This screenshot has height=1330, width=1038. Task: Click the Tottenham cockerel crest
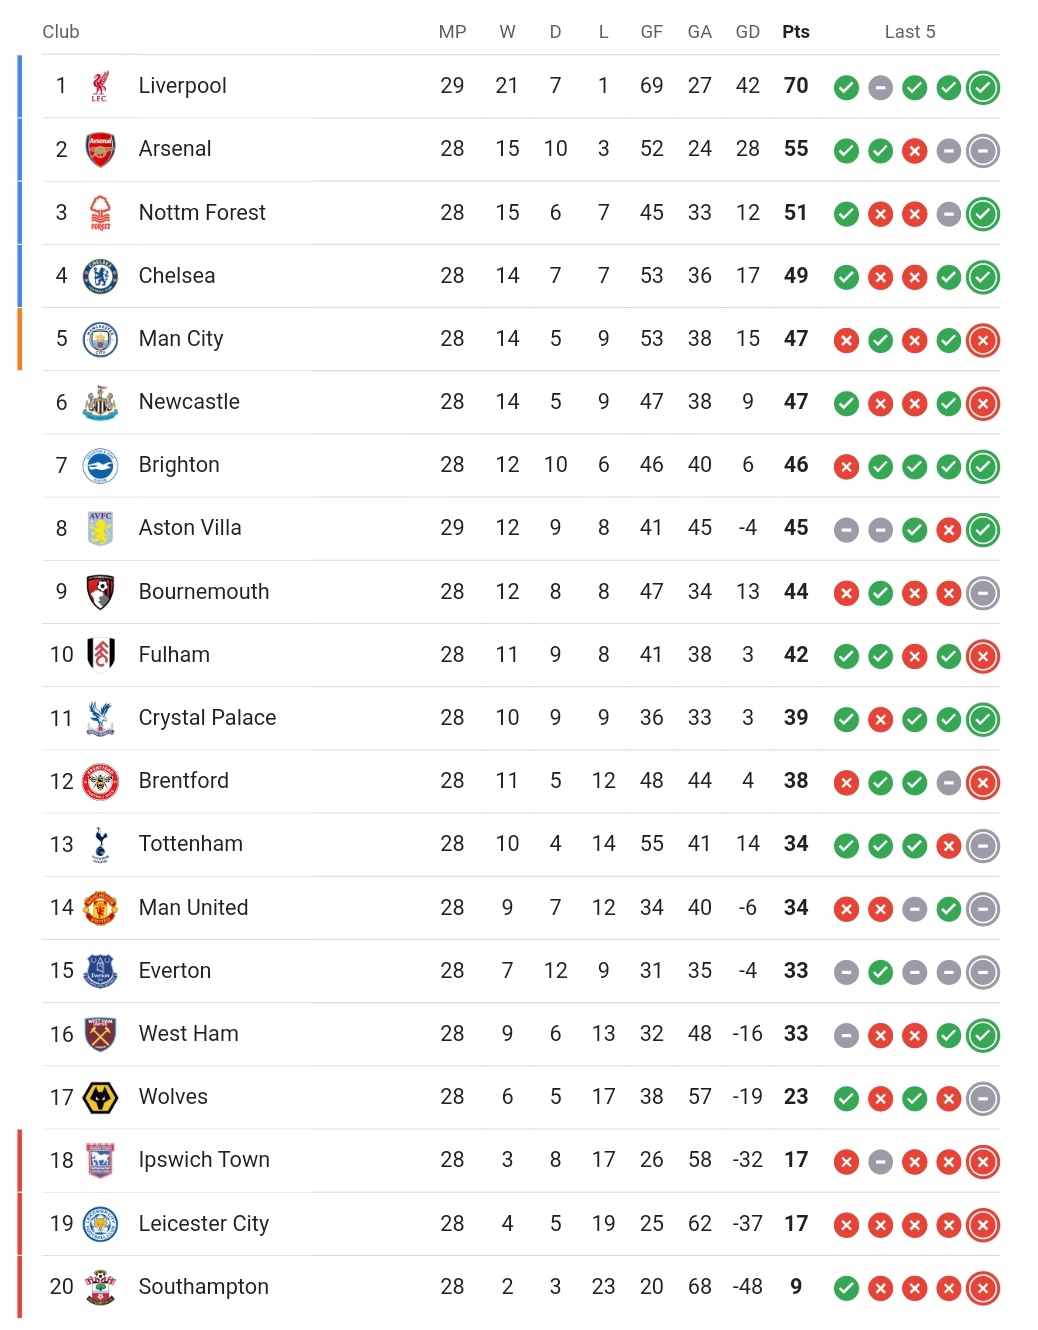click(x=100, y=844)
